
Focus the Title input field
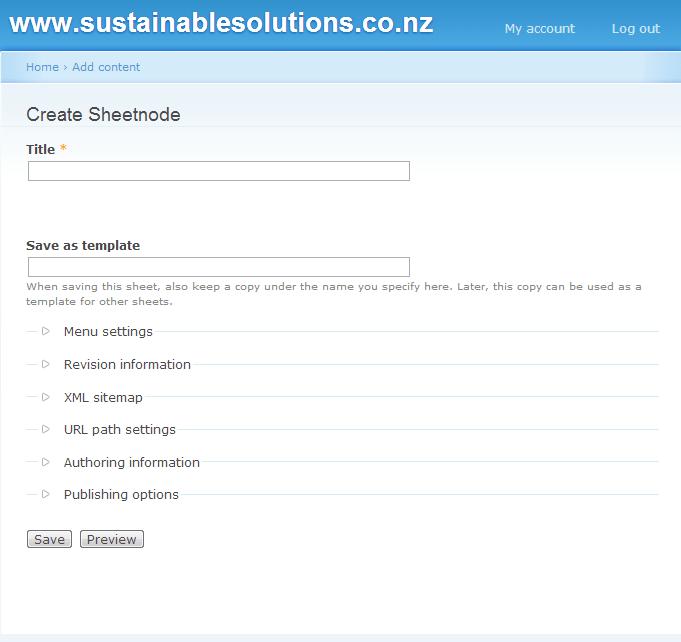(x=219, y=171)
